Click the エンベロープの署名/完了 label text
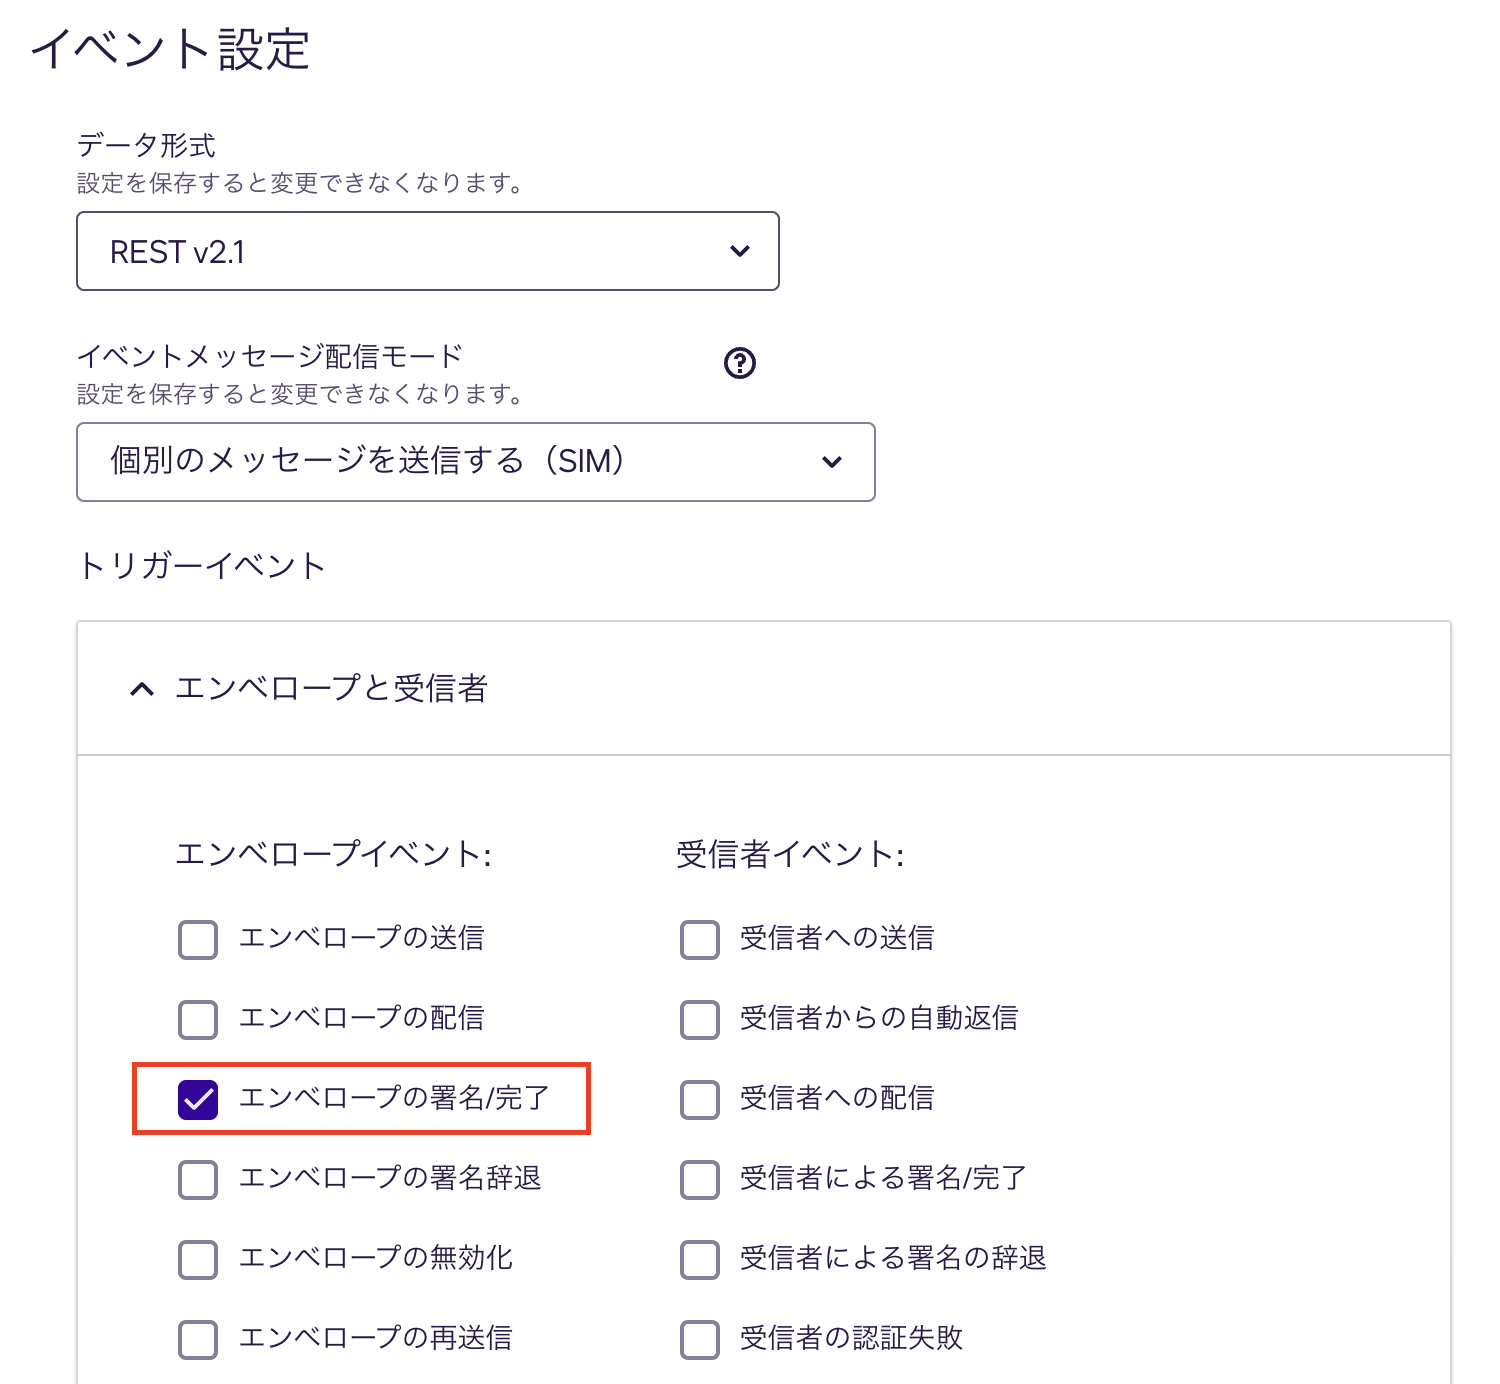Viewport: 1500px width, 1384px height. (x=394, y=1098)
